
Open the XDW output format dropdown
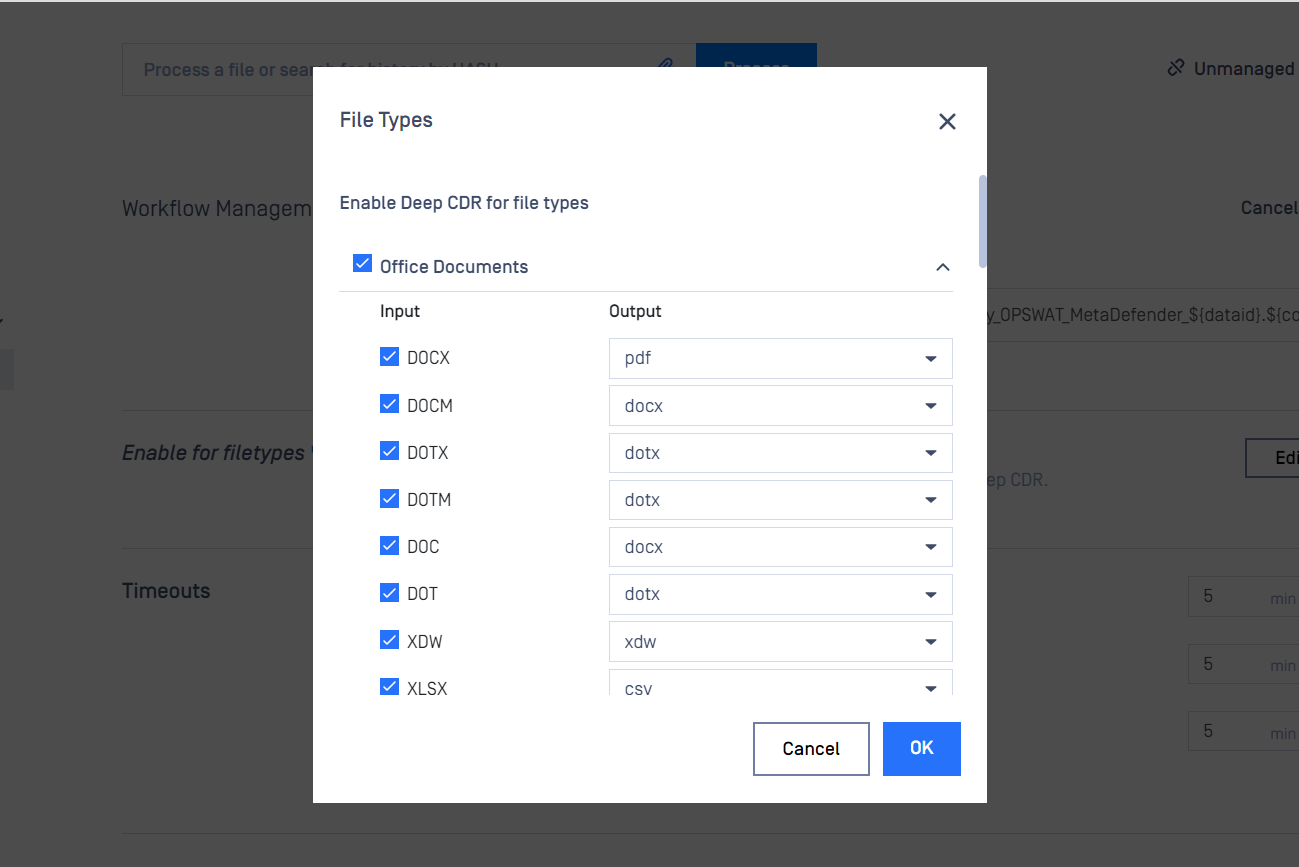(930, 641)
